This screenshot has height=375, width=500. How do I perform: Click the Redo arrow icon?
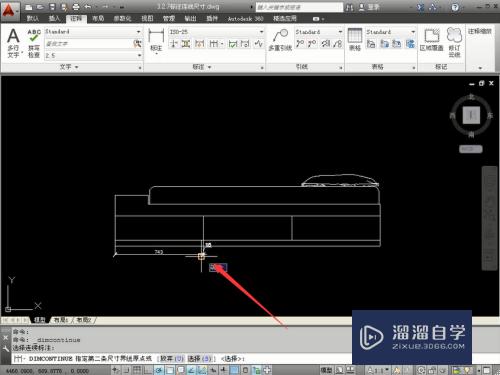tap(105, 7)
